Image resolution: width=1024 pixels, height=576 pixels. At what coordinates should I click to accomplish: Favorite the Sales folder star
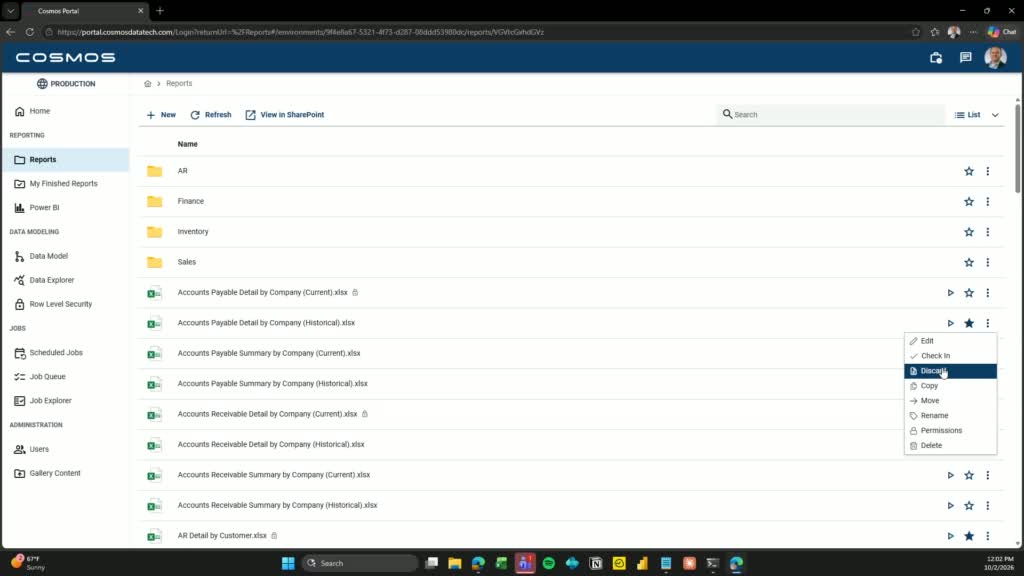[969, 263]
